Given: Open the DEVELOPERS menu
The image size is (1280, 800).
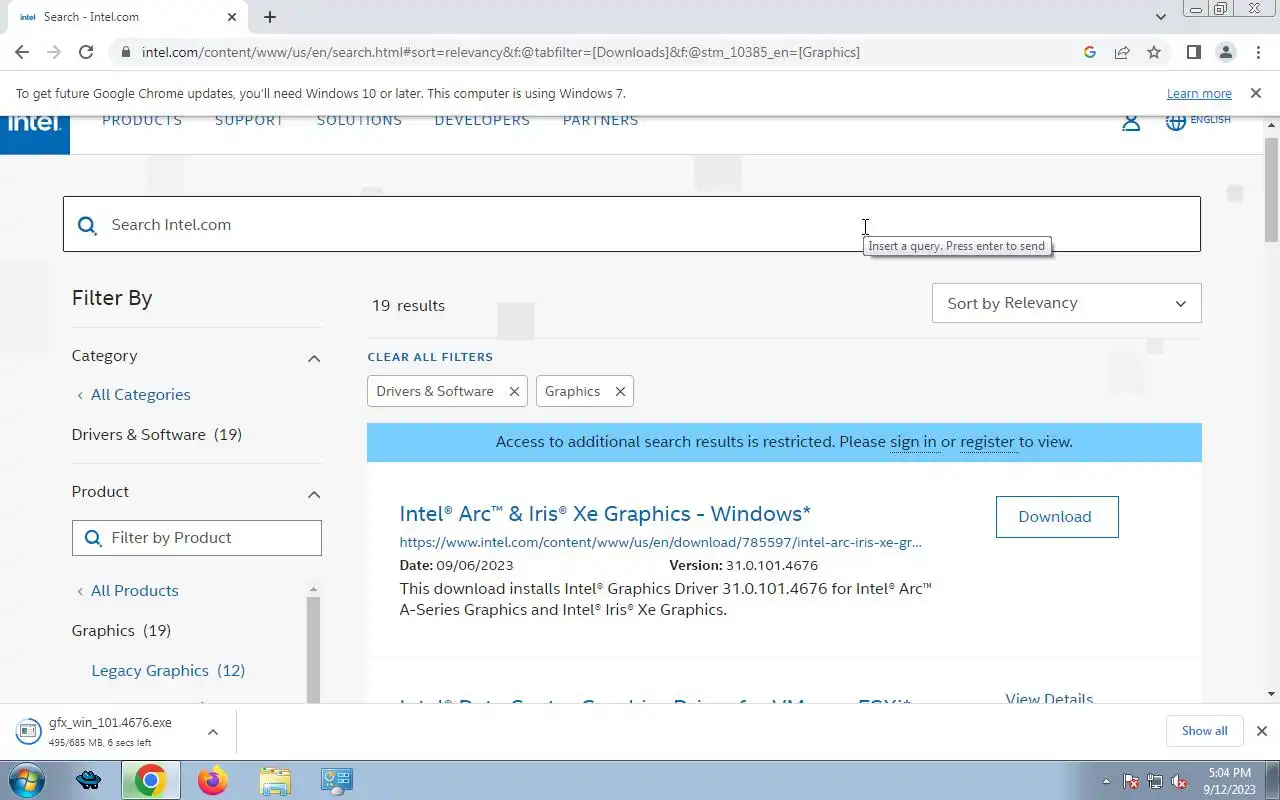Looking at the screenshot, I should coord(482,121).
